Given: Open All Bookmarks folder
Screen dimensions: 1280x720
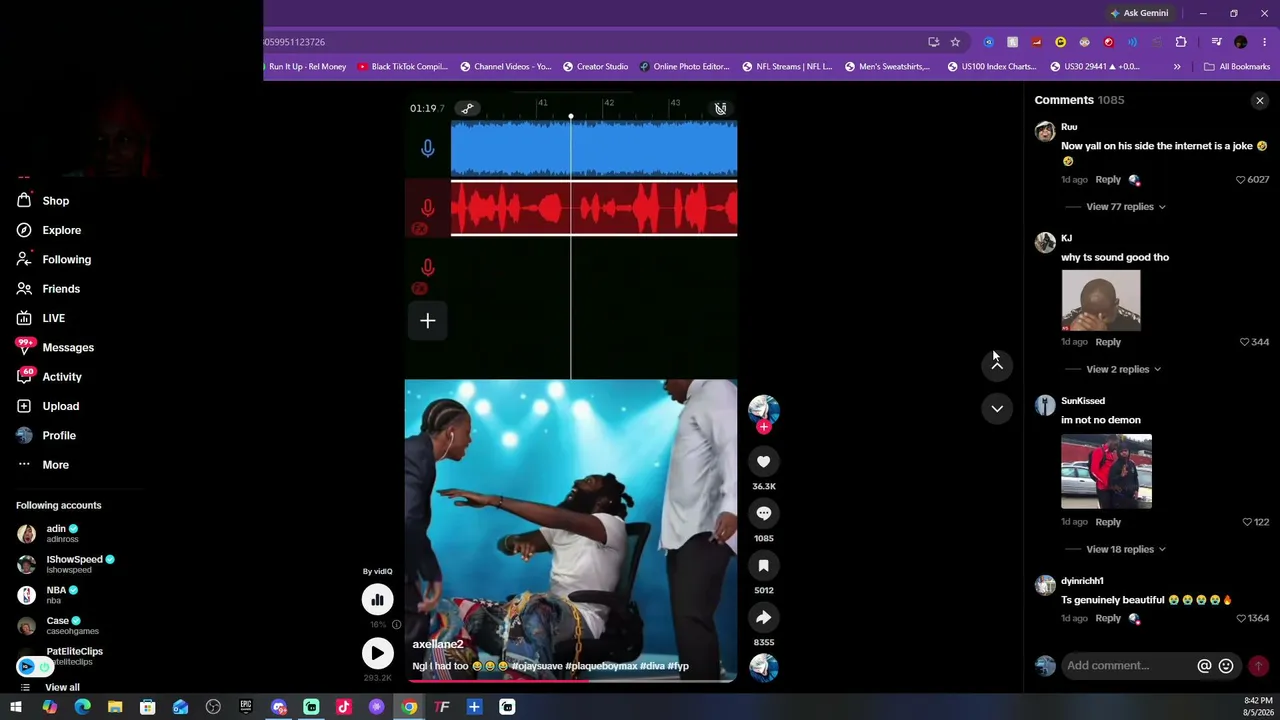Looking at the screenshot, I should pyautogui.click(x=1237, y=67).
